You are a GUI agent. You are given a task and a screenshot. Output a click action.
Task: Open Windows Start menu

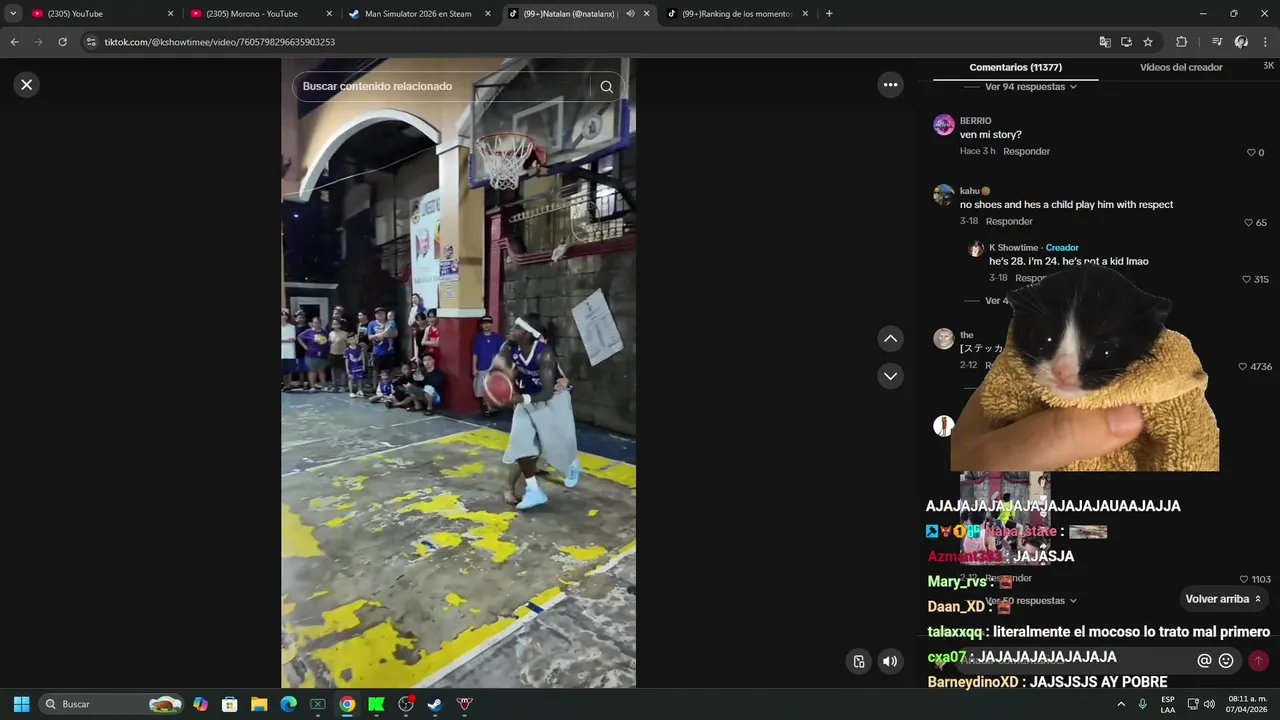21,704
